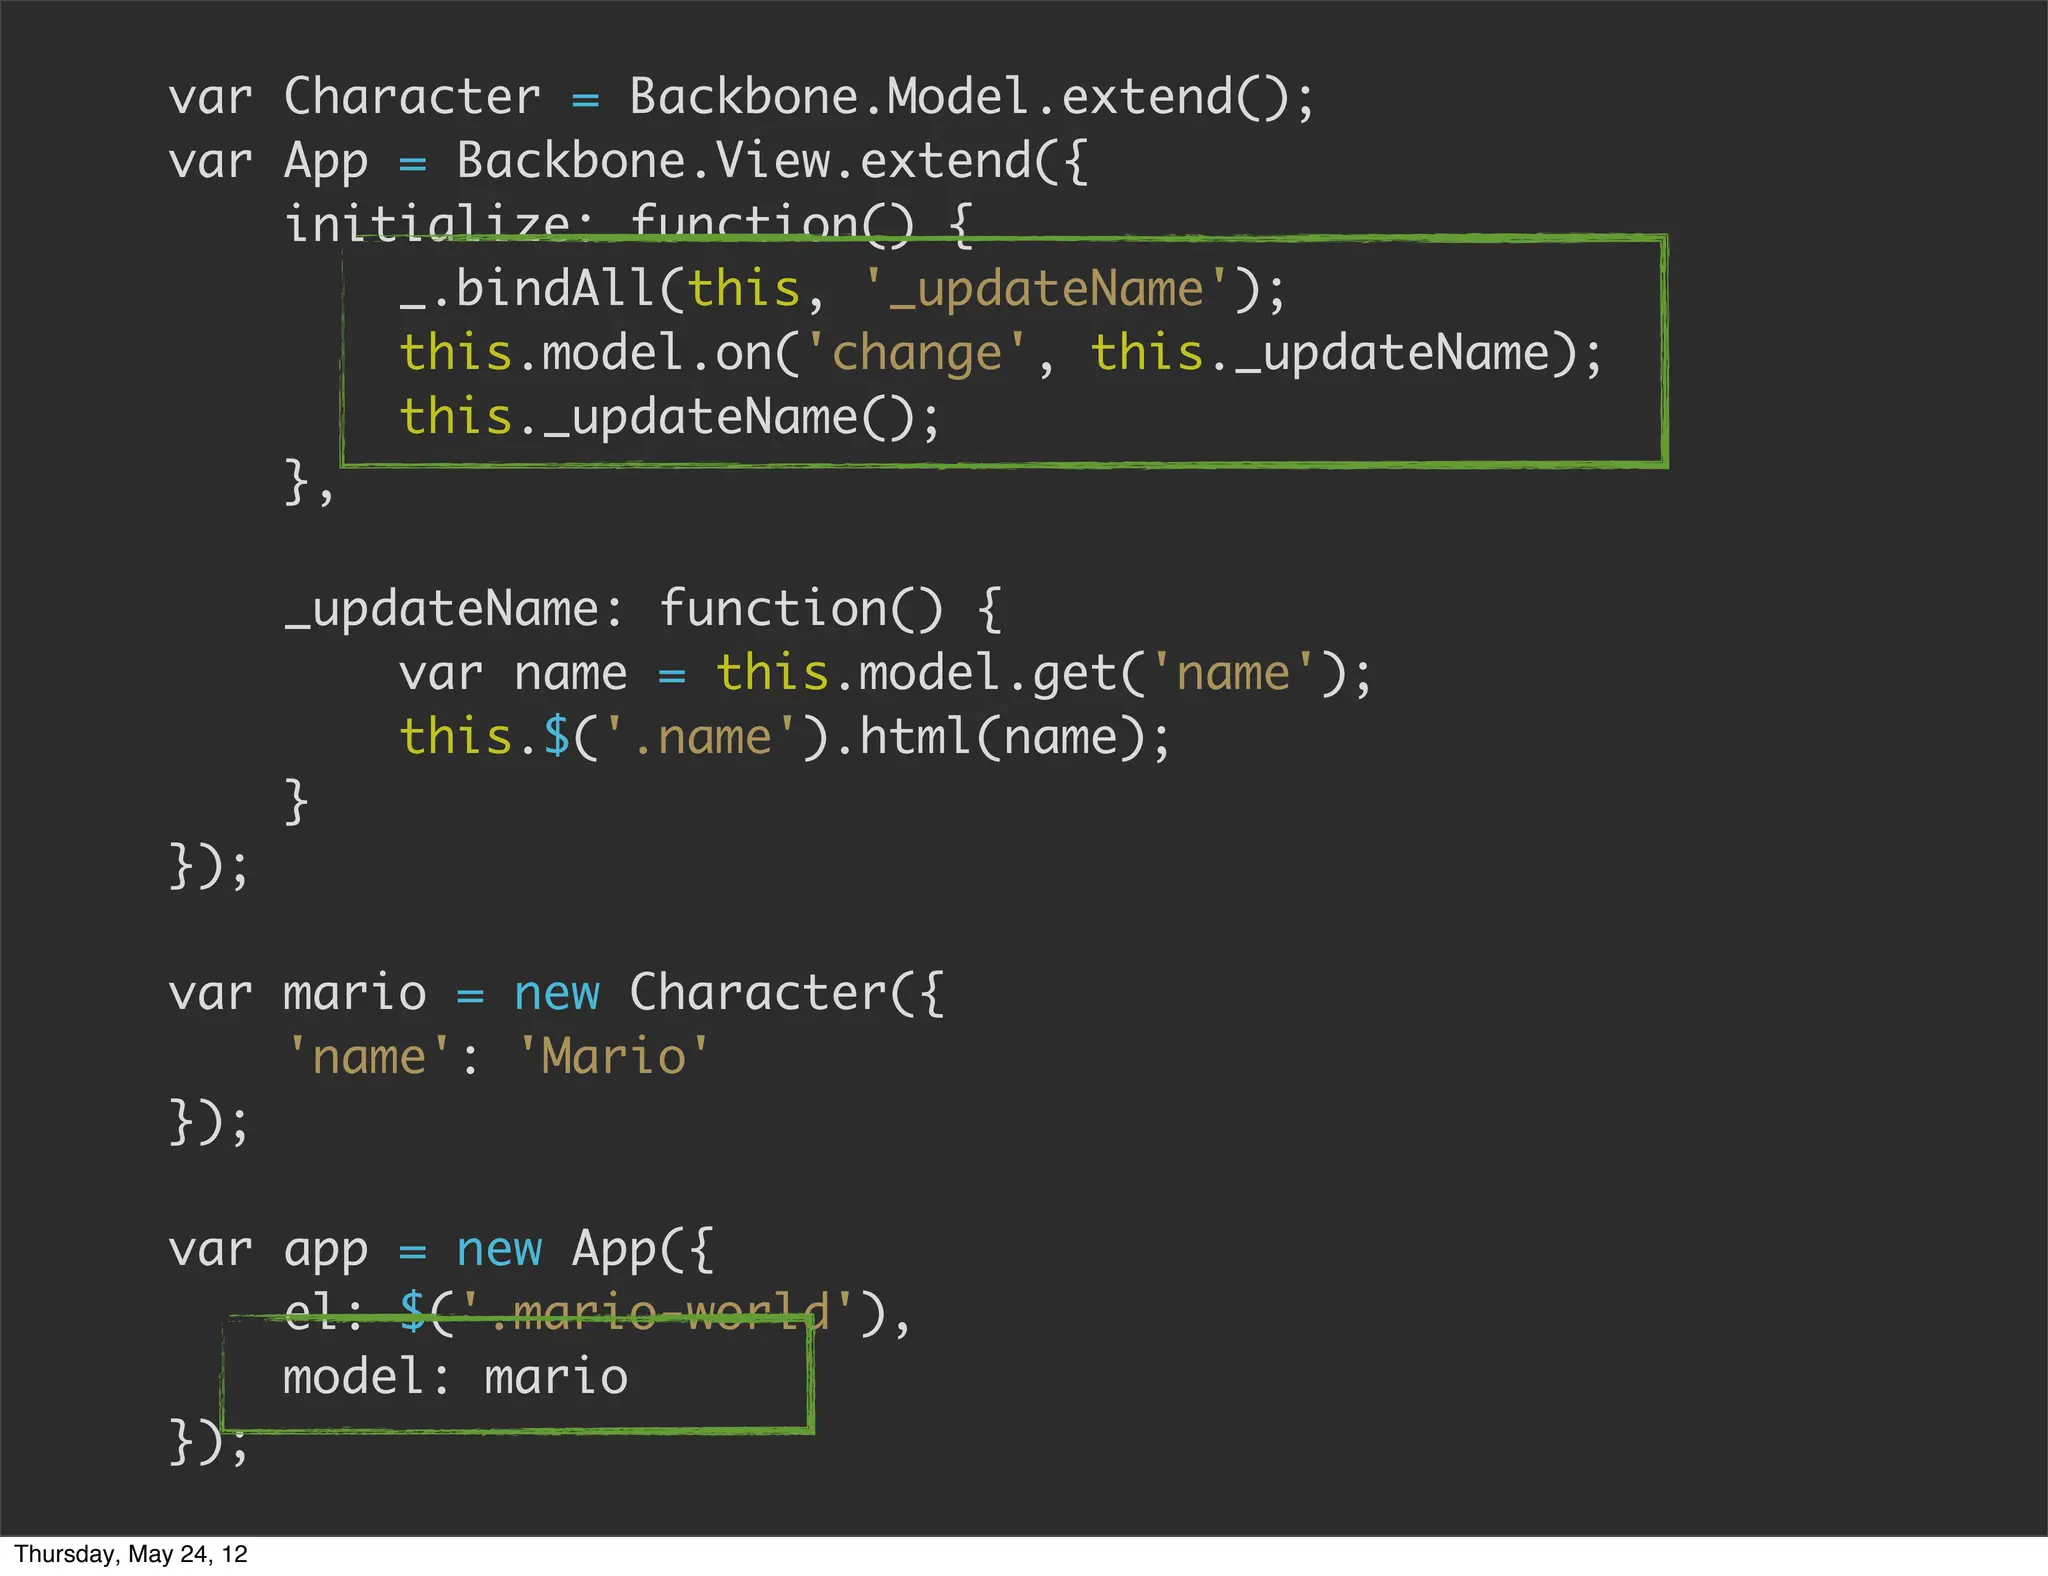
Task: Click the 'Thursday, May 24, 12' date footer
Action: coord(130,1554)
